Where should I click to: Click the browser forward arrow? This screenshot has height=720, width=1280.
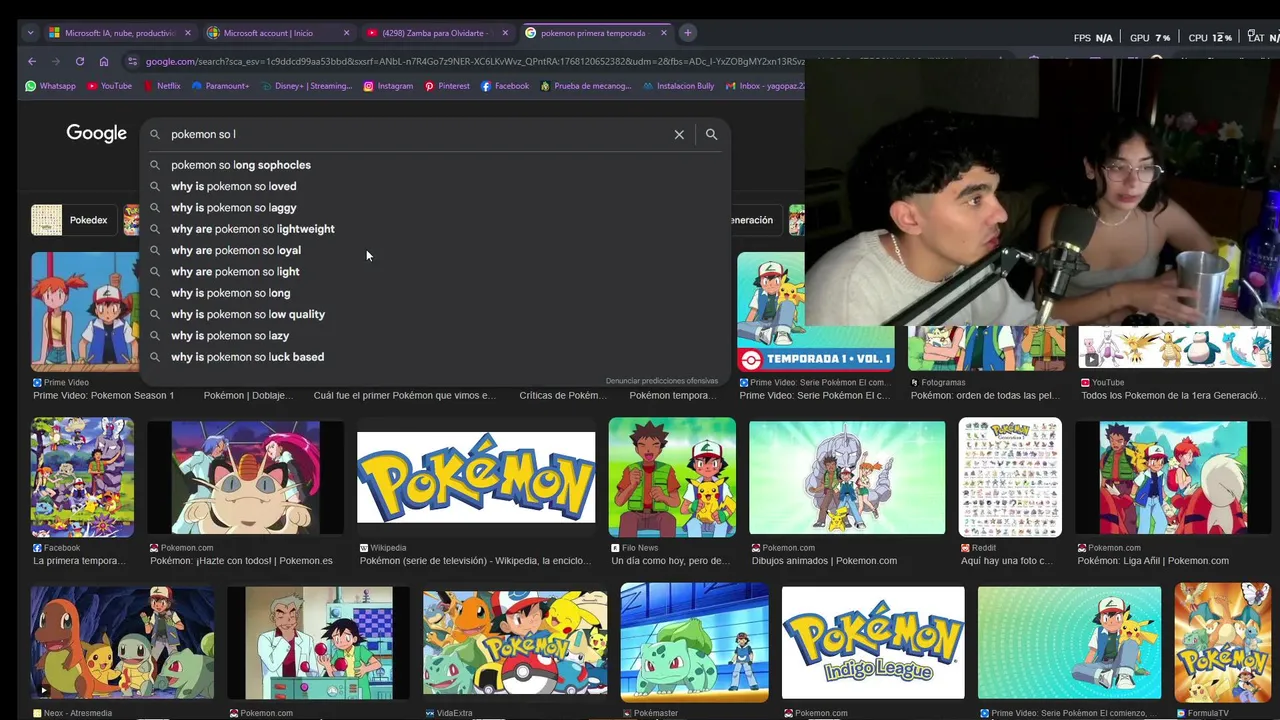tap(56, 61)
